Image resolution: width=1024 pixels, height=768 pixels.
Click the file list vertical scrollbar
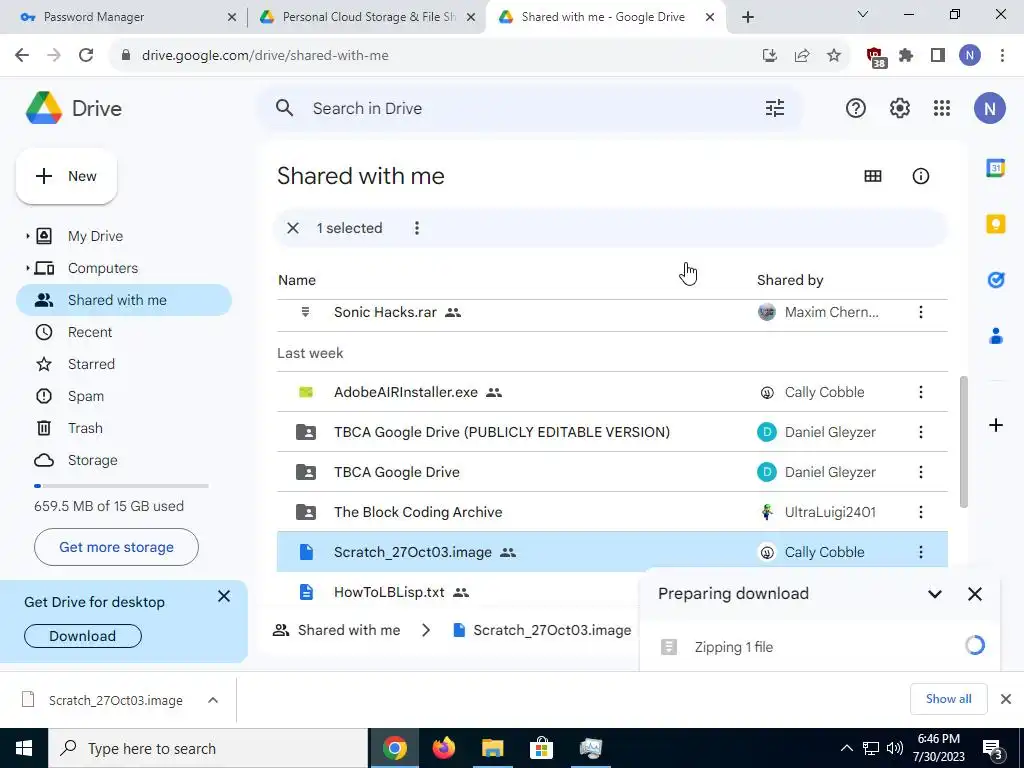click(963, 442)
